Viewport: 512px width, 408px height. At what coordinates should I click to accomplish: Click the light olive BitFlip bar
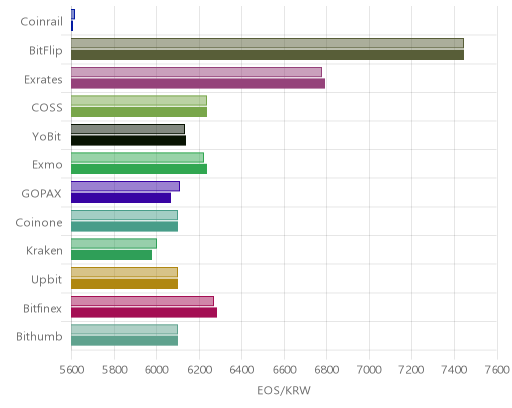pos(267,43)
